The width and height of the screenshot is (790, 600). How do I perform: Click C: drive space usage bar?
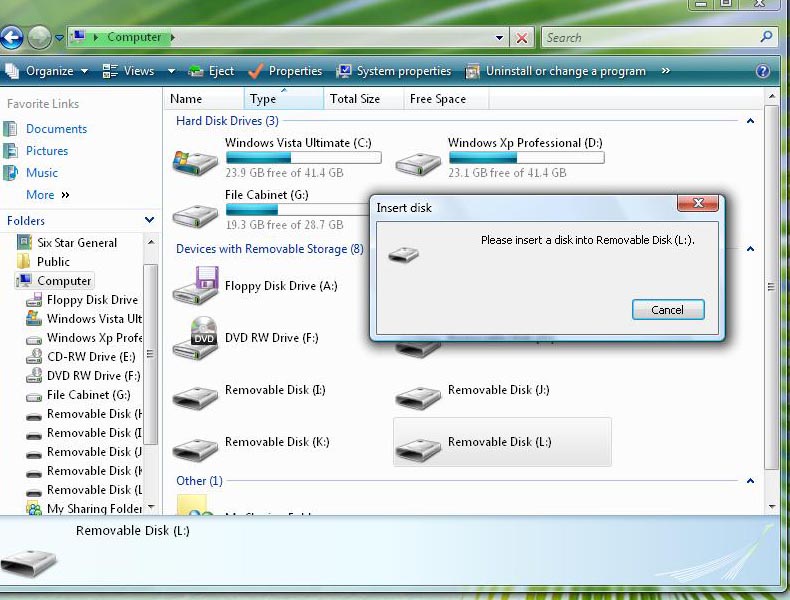[x=303, y=158]
